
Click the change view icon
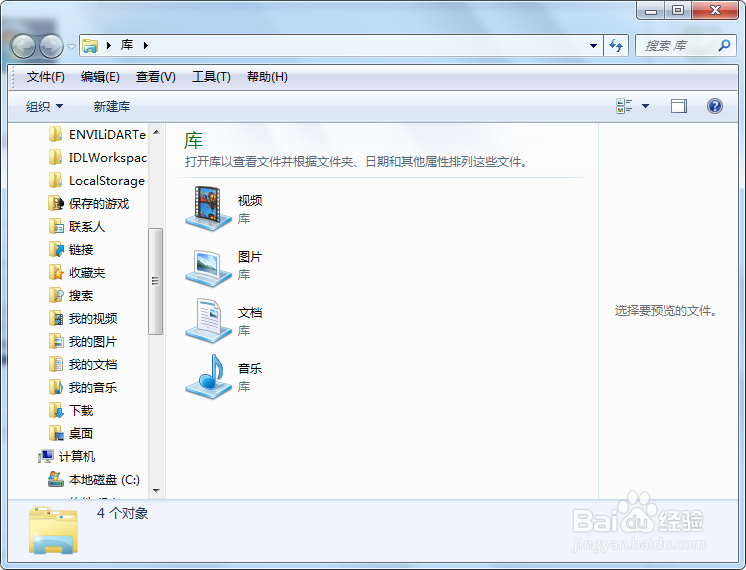(x=624, y=106)
